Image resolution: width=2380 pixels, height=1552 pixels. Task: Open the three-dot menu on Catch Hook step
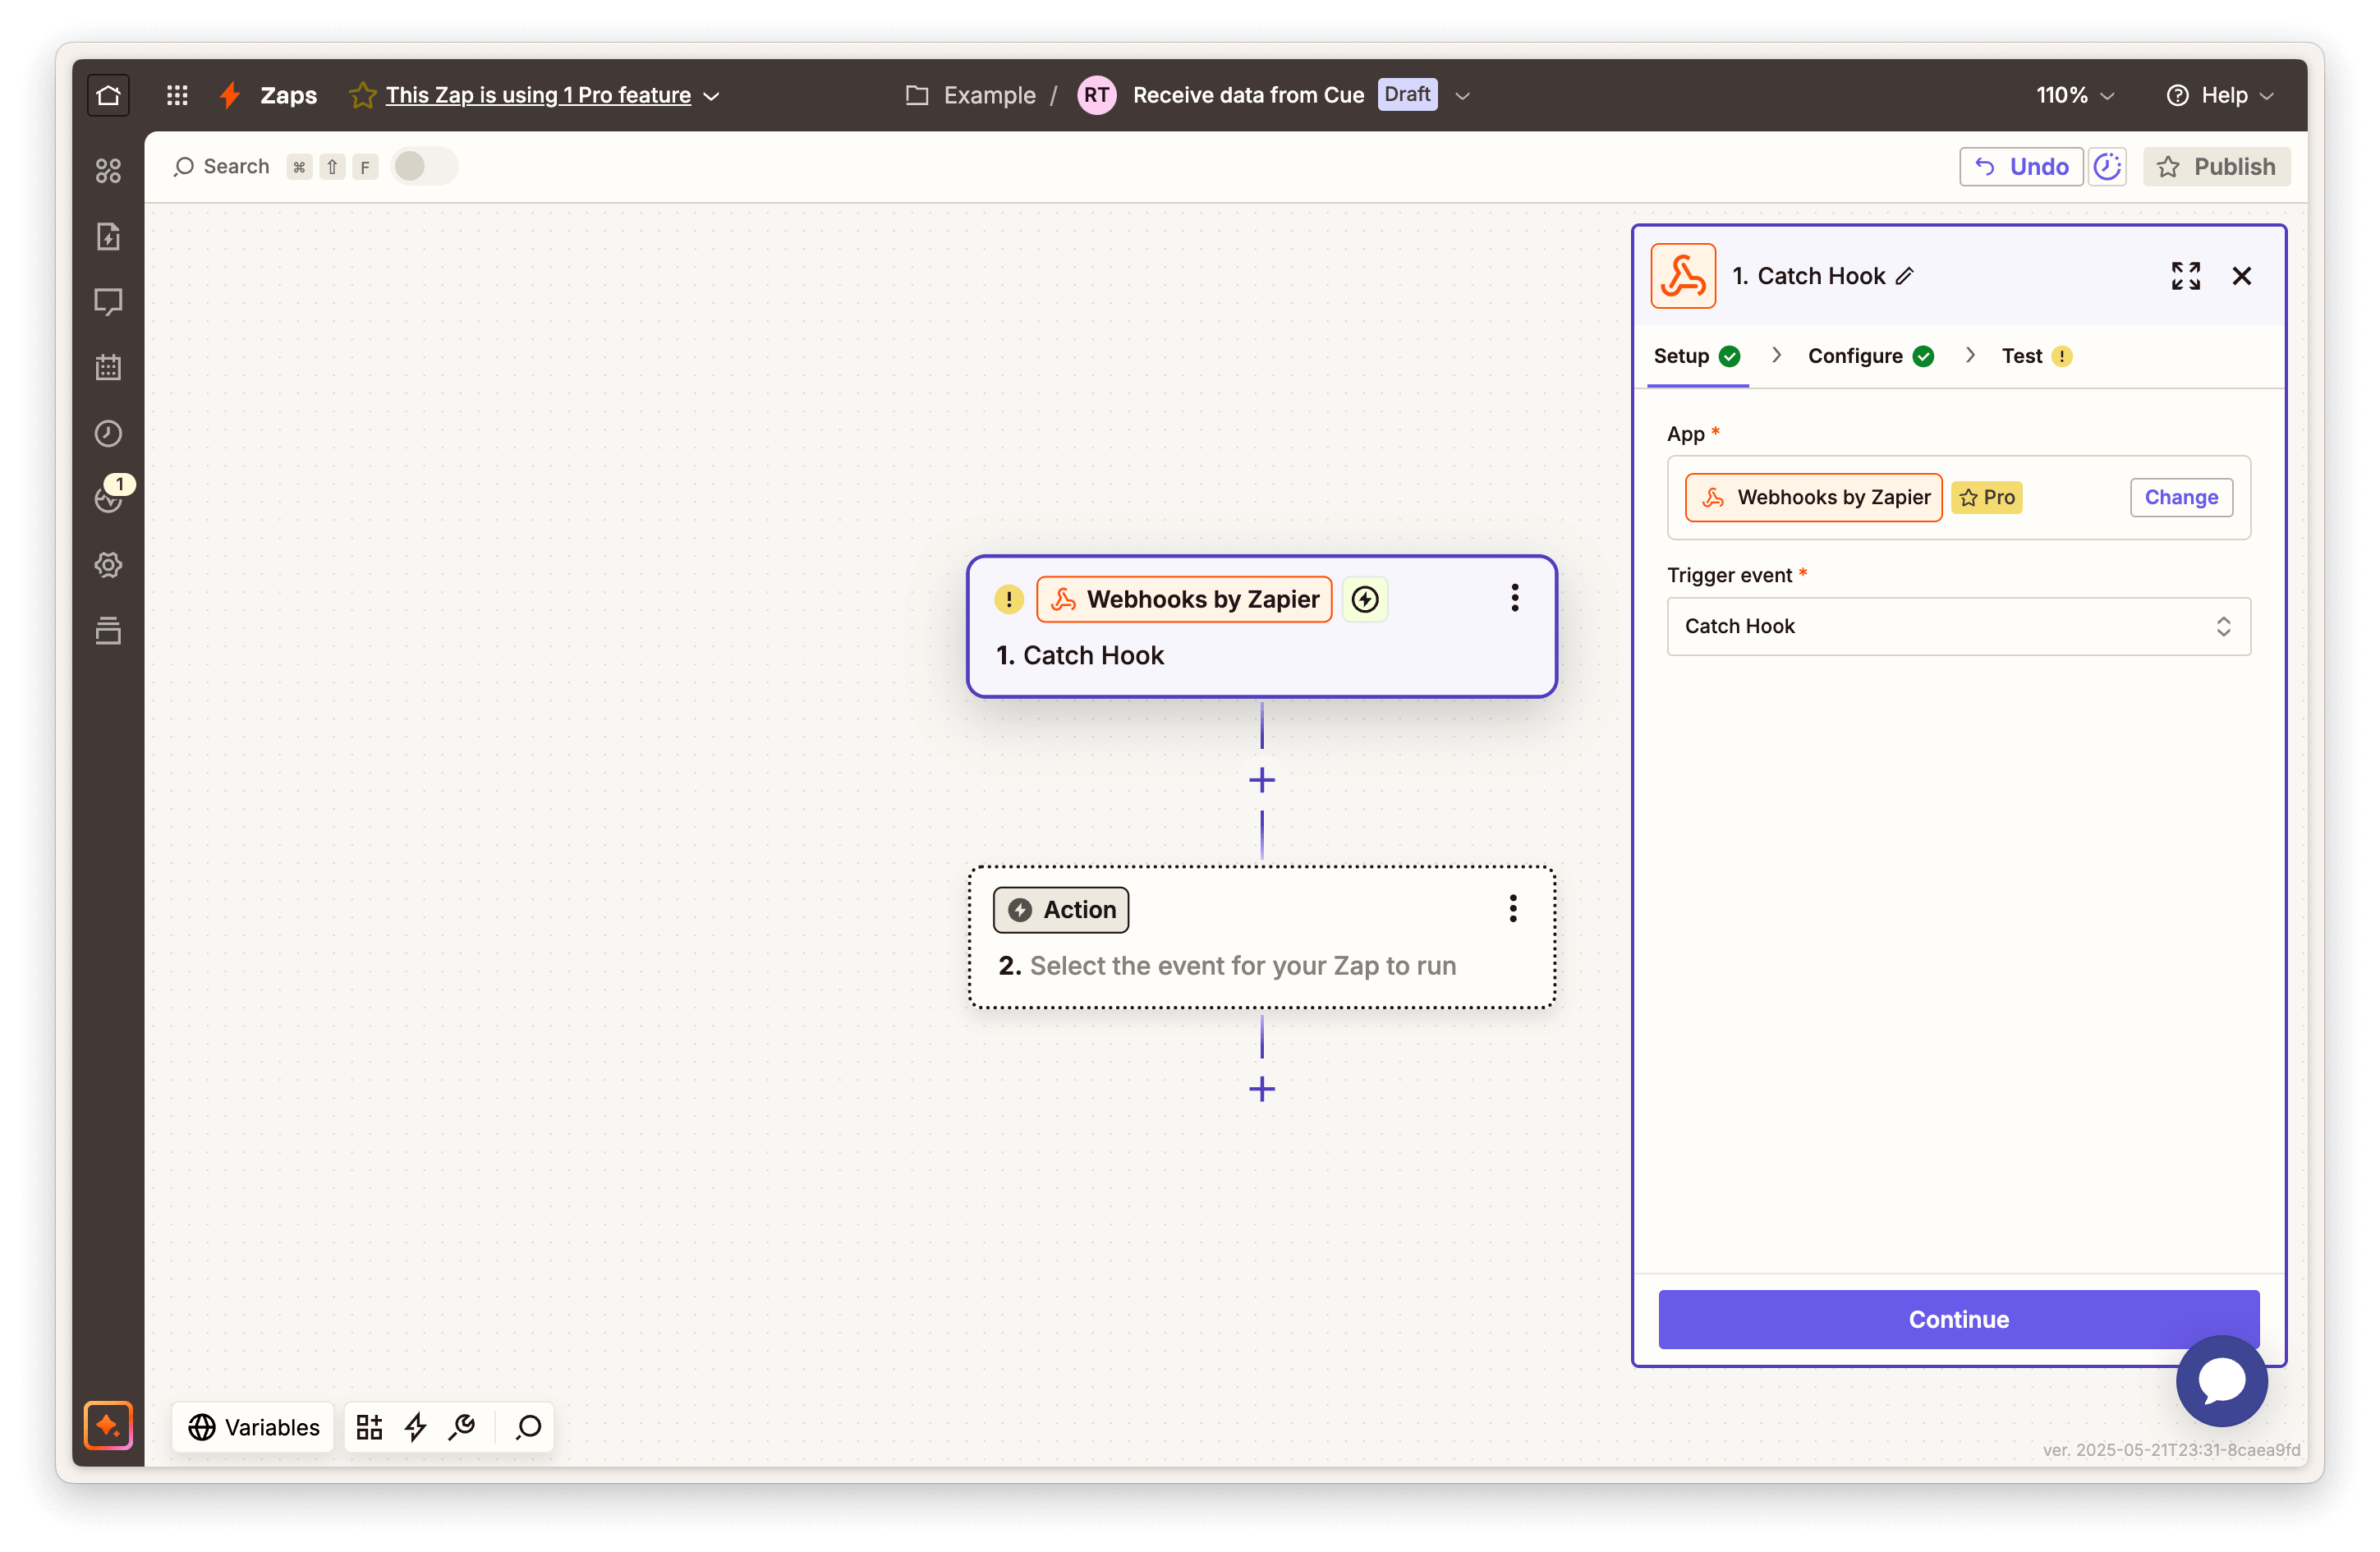[1514, 598]
